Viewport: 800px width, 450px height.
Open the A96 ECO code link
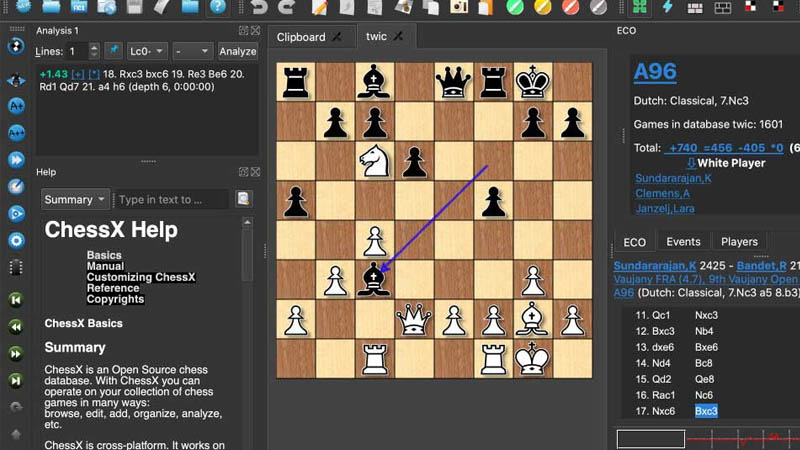click(655, 71)
